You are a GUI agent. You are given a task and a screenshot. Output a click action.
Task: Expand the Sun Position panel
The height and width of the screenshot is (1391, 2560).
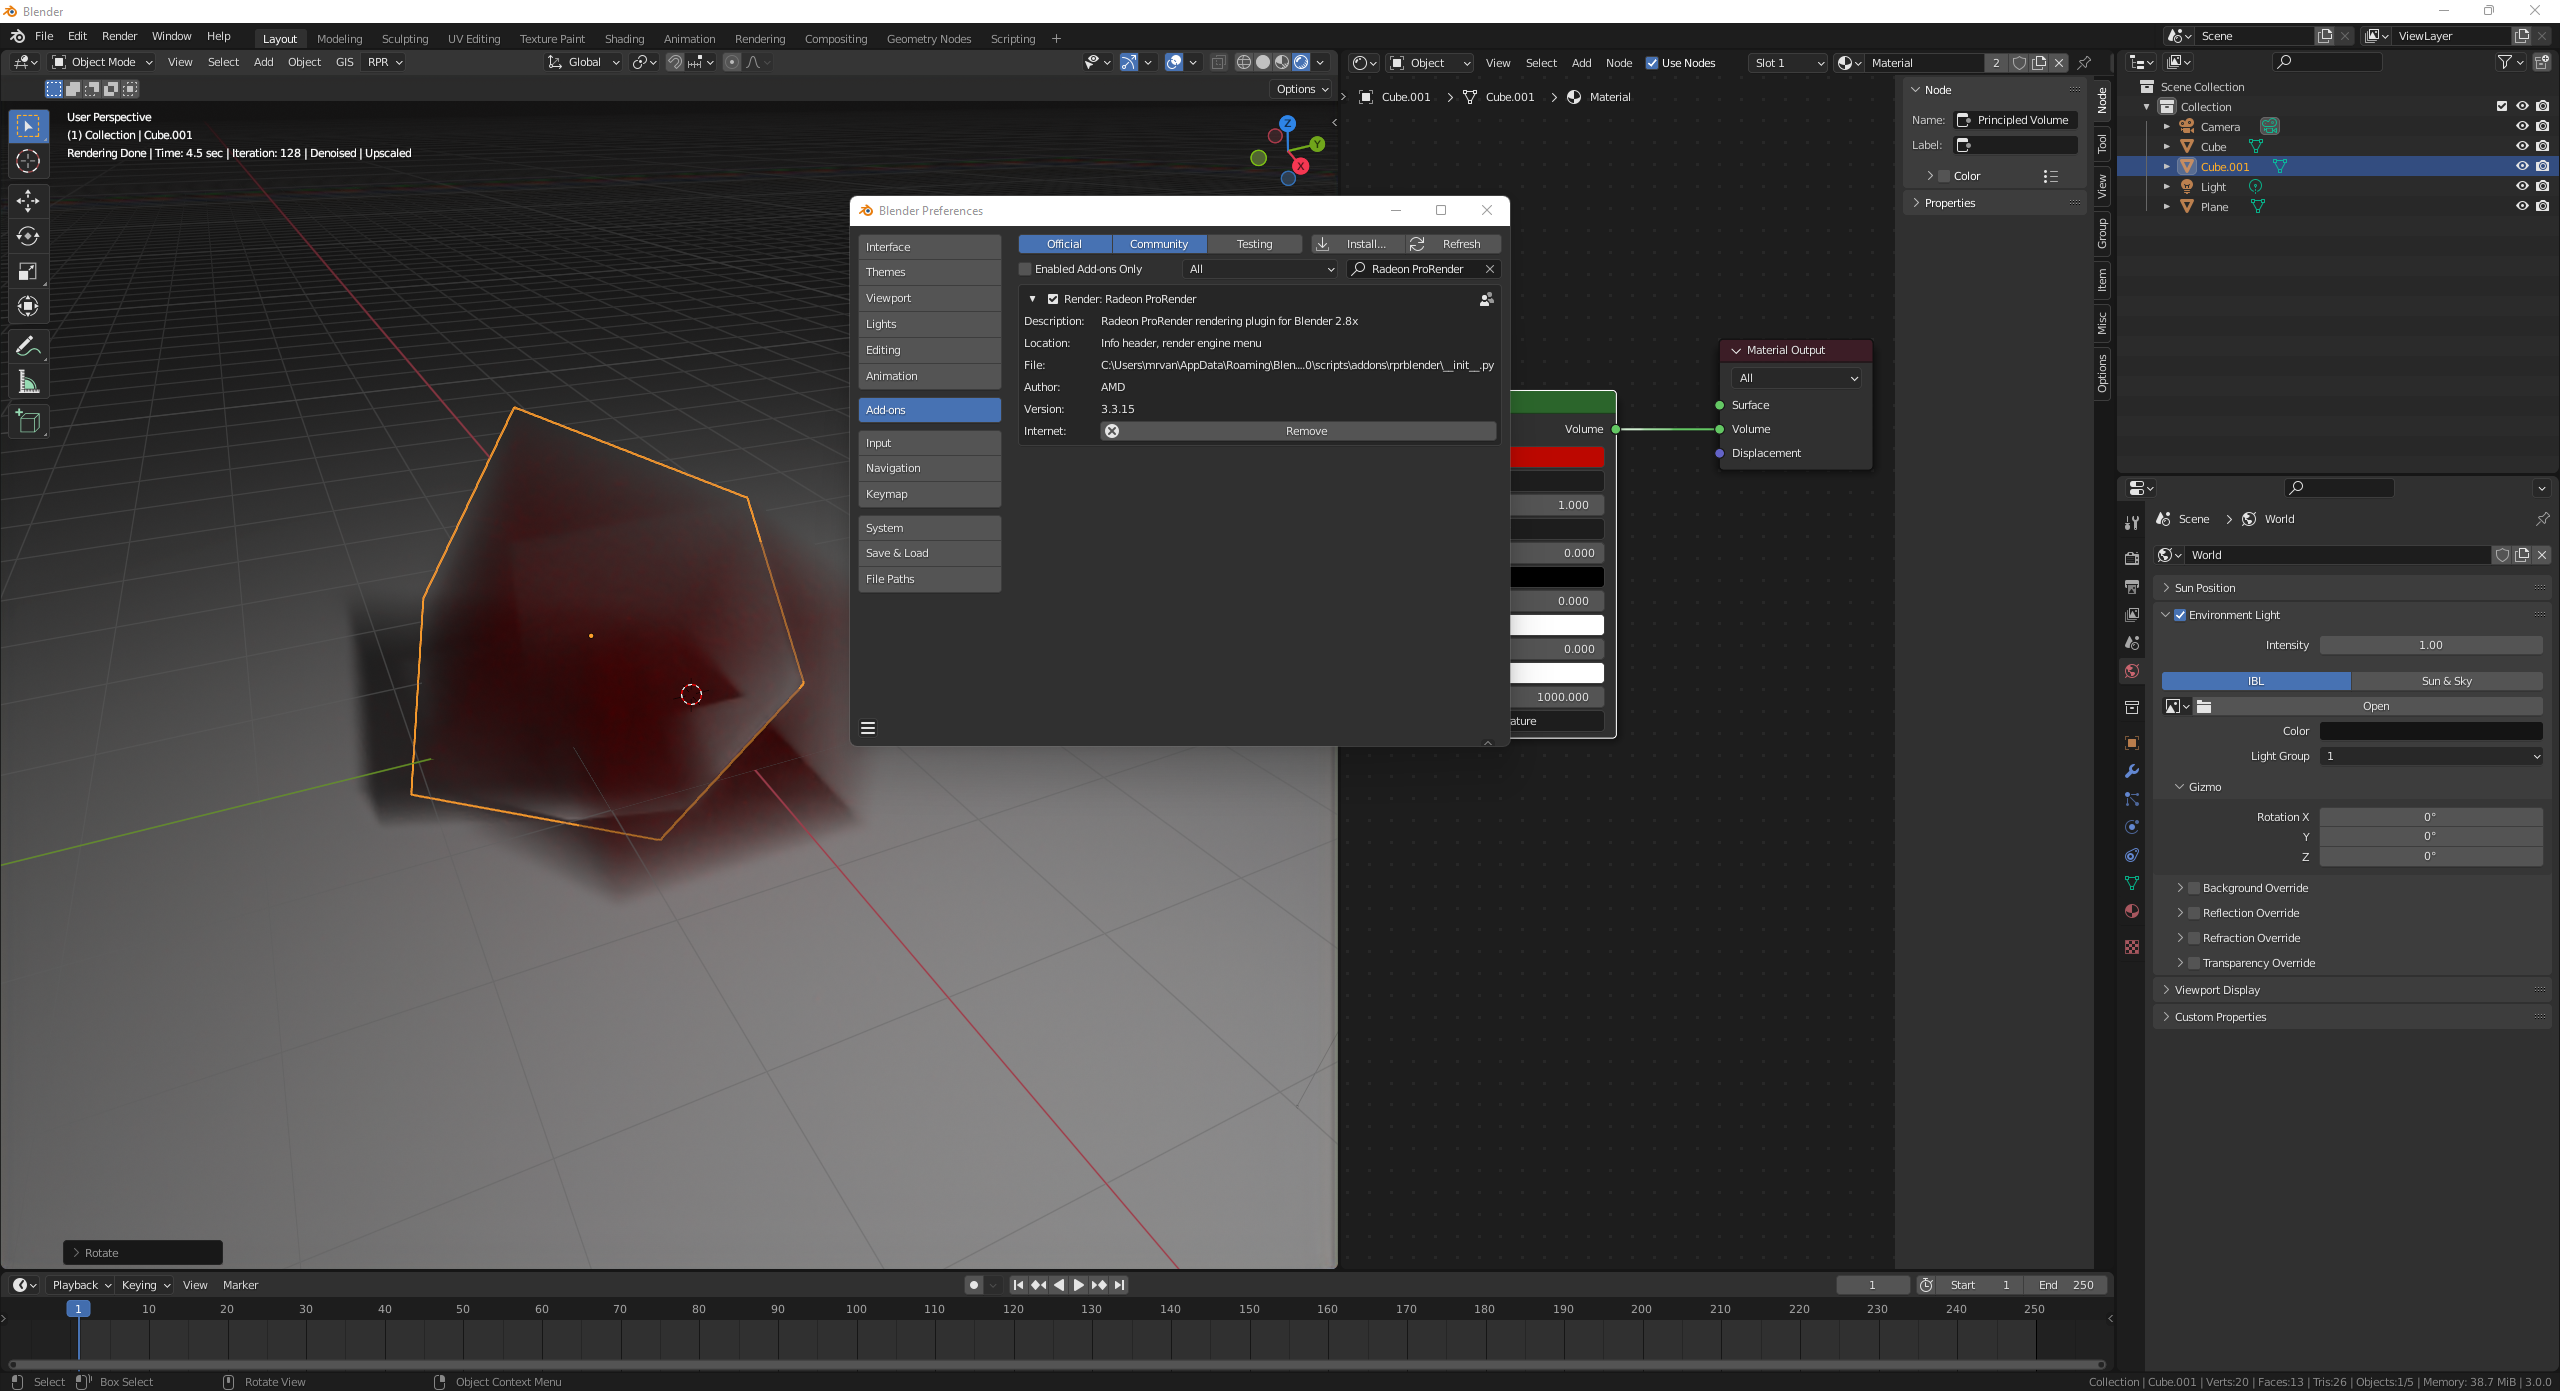click(x=2205, y=588)
